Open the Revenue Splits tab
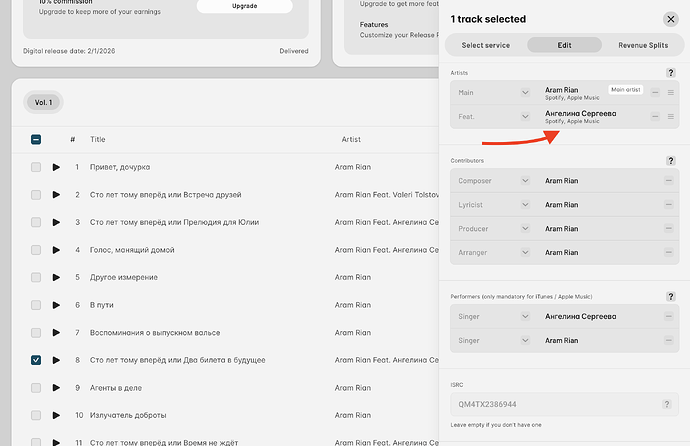690x446 pixels. pos(644,45)
